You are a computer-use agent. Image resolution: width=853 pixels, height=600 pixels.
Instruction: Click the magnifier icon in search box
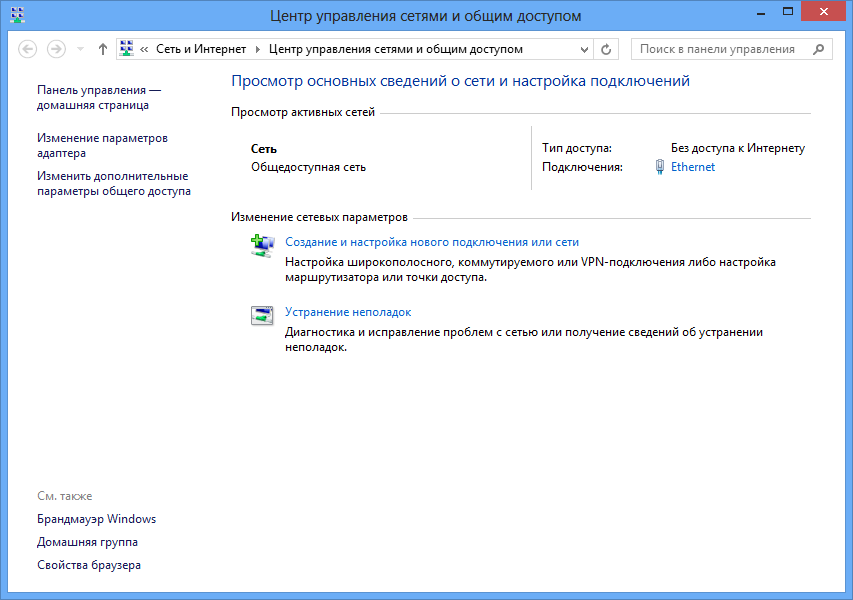(x=818, y=49)
